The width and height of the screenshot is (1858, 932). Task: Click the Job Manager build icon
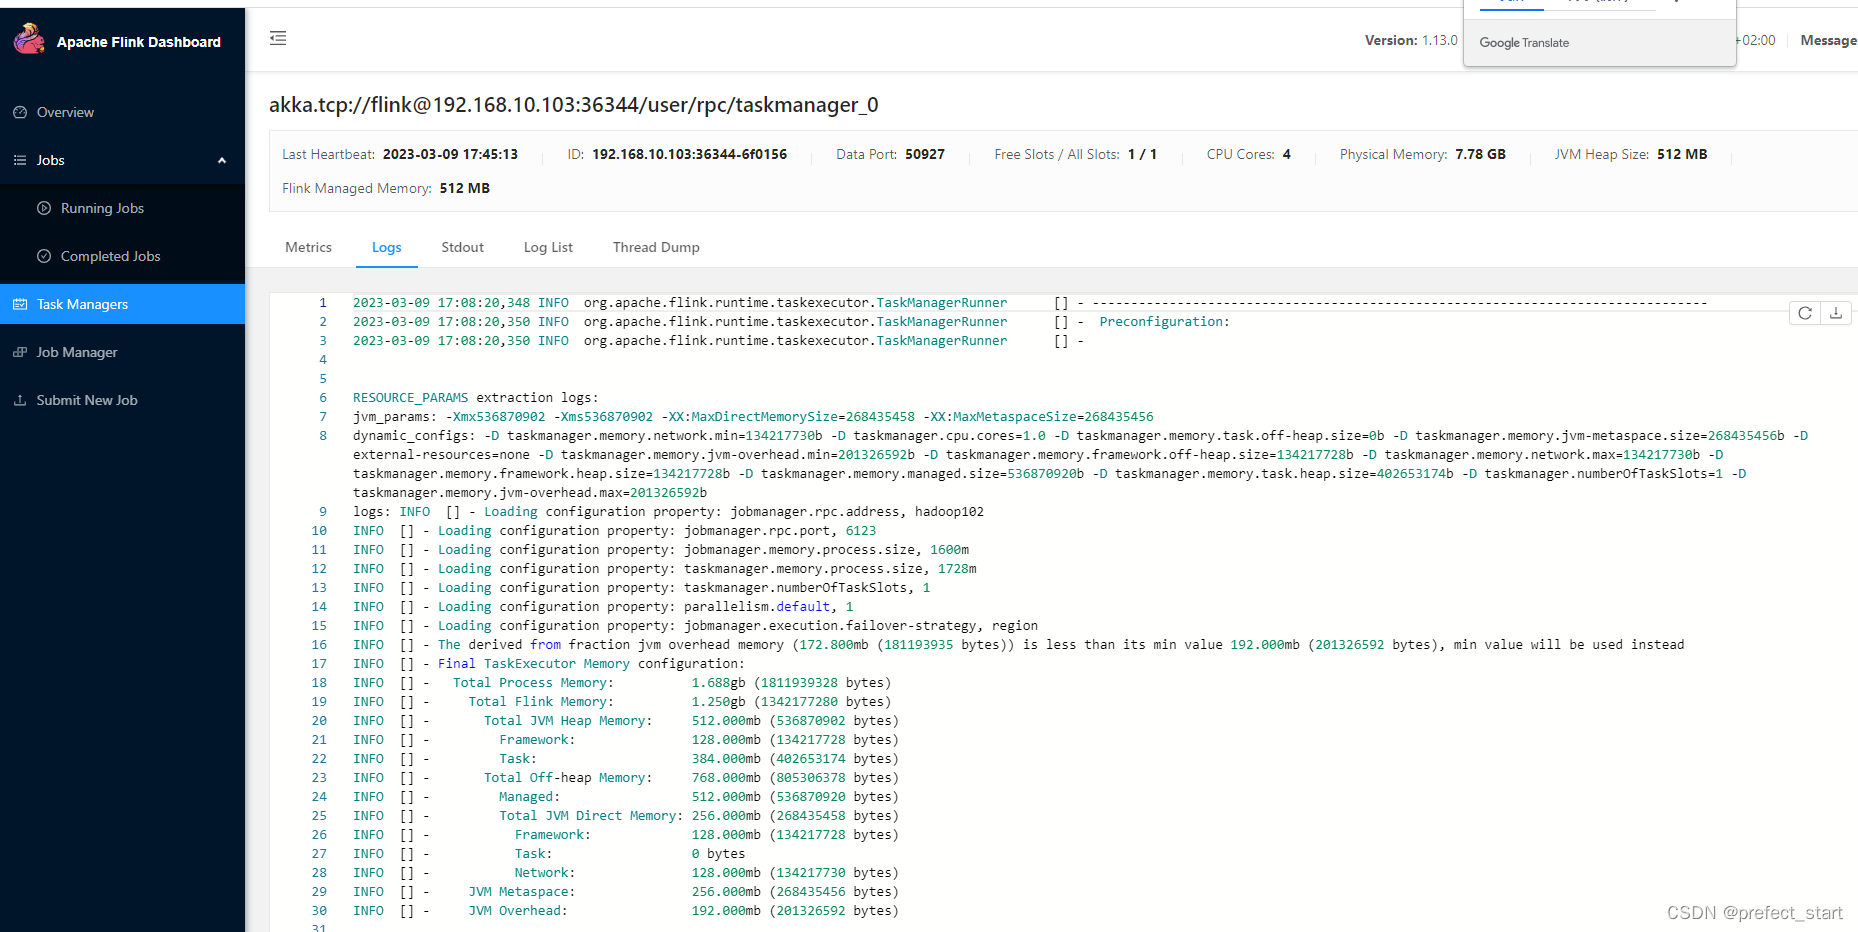click(x=20, y=352)
